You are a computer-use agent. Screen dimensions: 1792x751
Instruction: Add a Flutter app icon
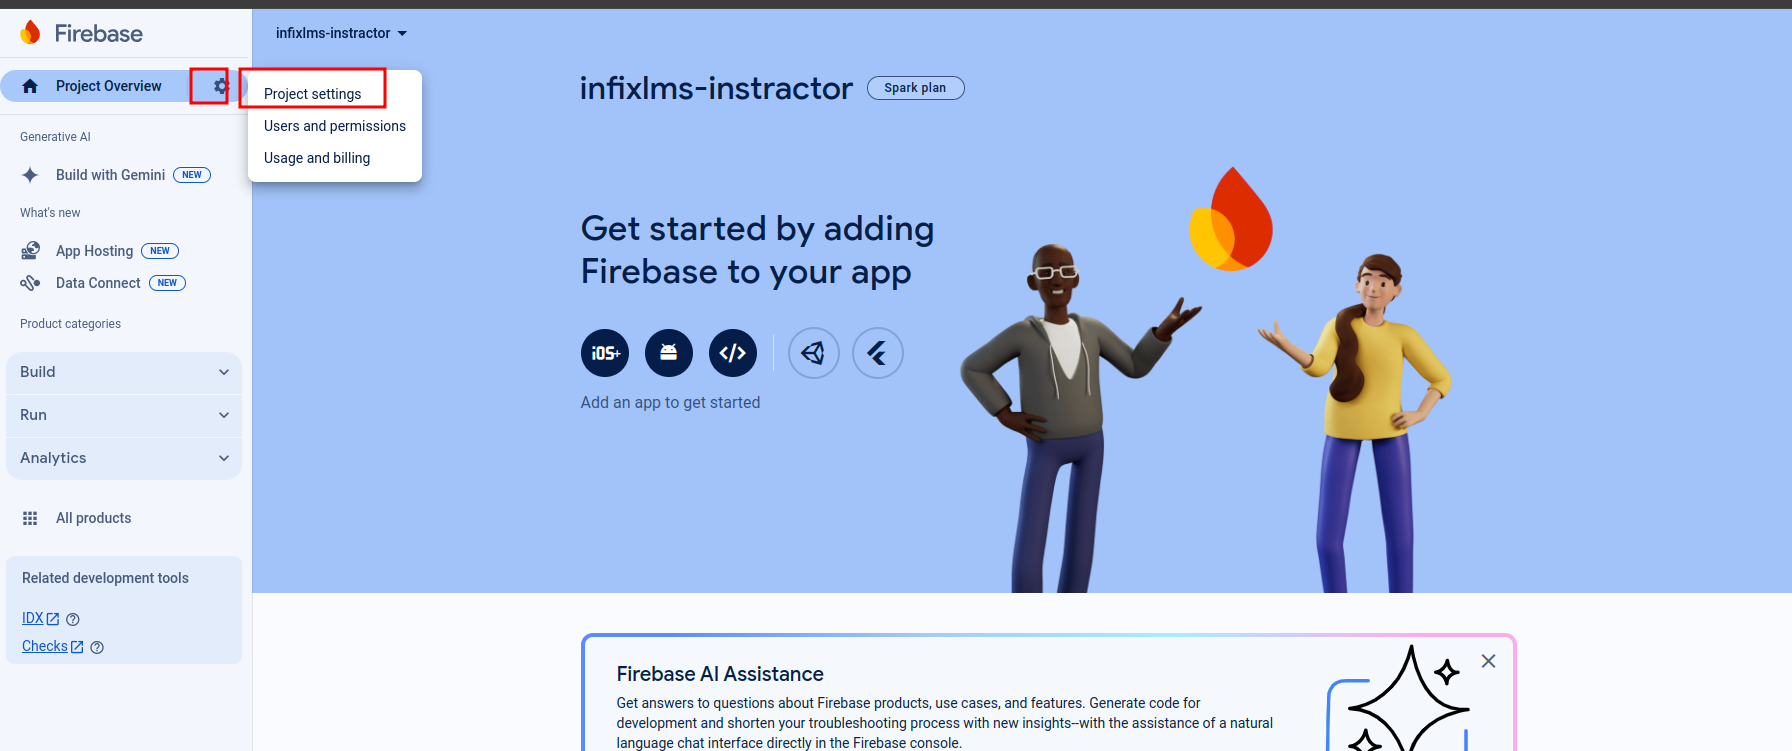point(878,353)
